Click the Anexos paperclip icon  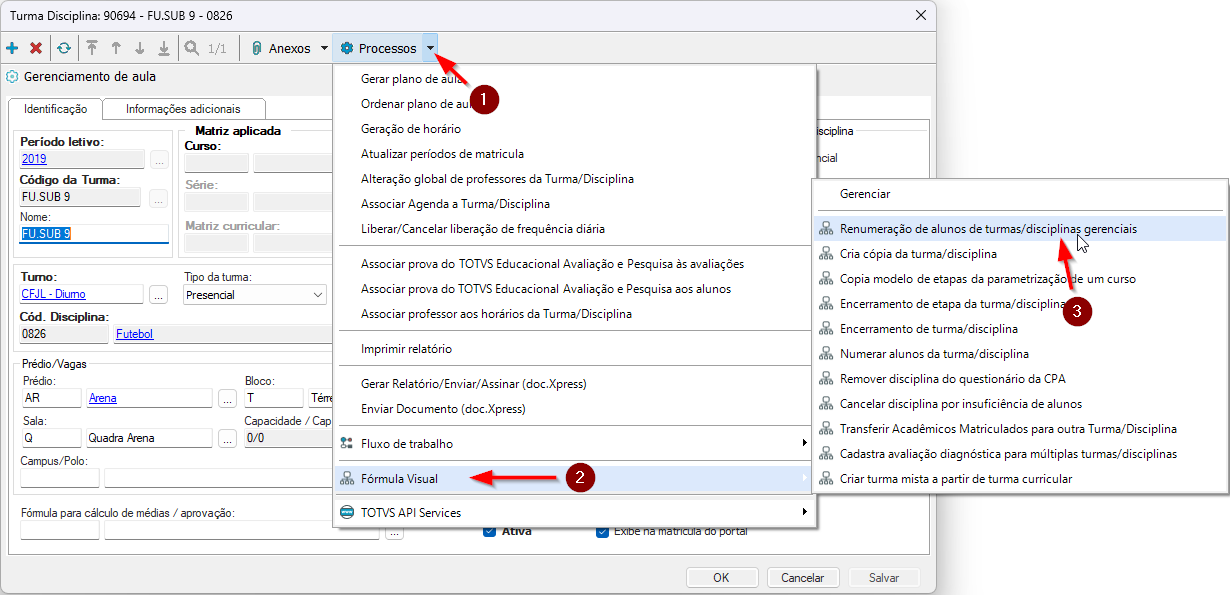[257, 48]
